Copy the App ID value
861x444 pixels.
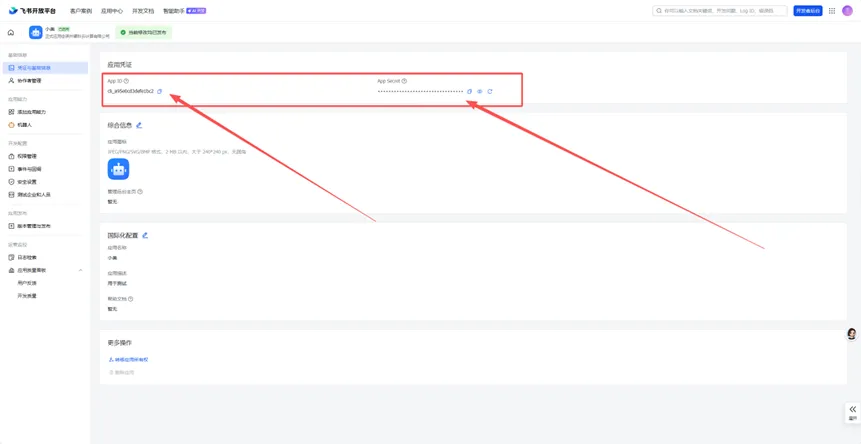[x=159, y=91]
